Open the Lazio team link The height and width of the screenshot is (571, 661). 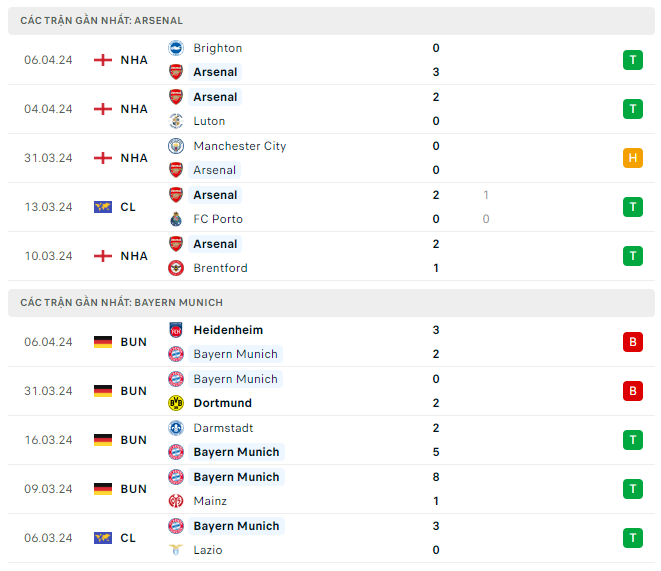pos(208,550)
